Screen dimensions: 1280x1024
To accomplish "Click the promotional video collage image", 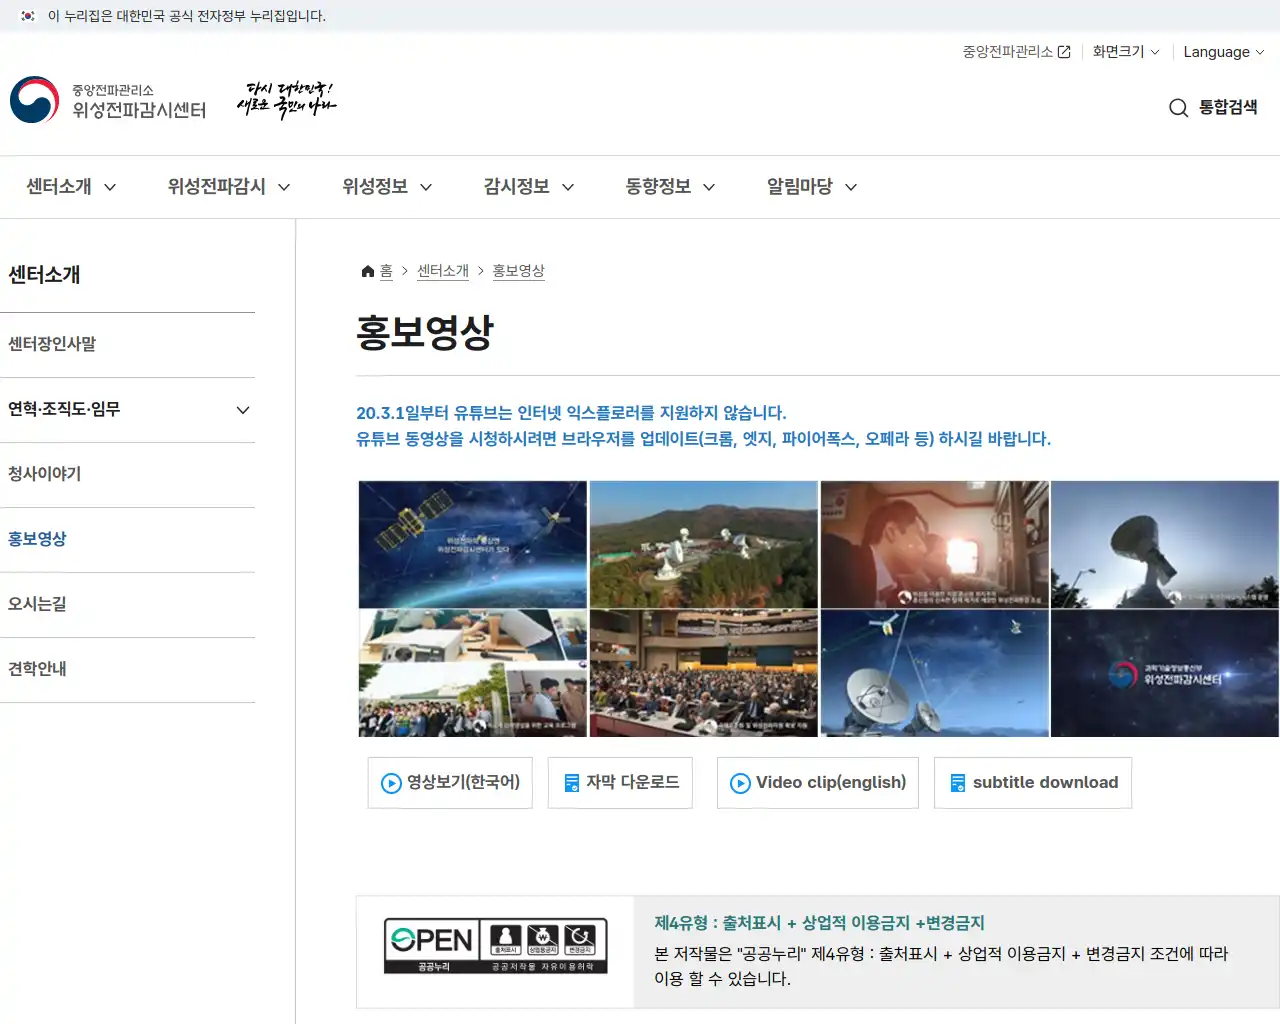I will tap(818, 609).
